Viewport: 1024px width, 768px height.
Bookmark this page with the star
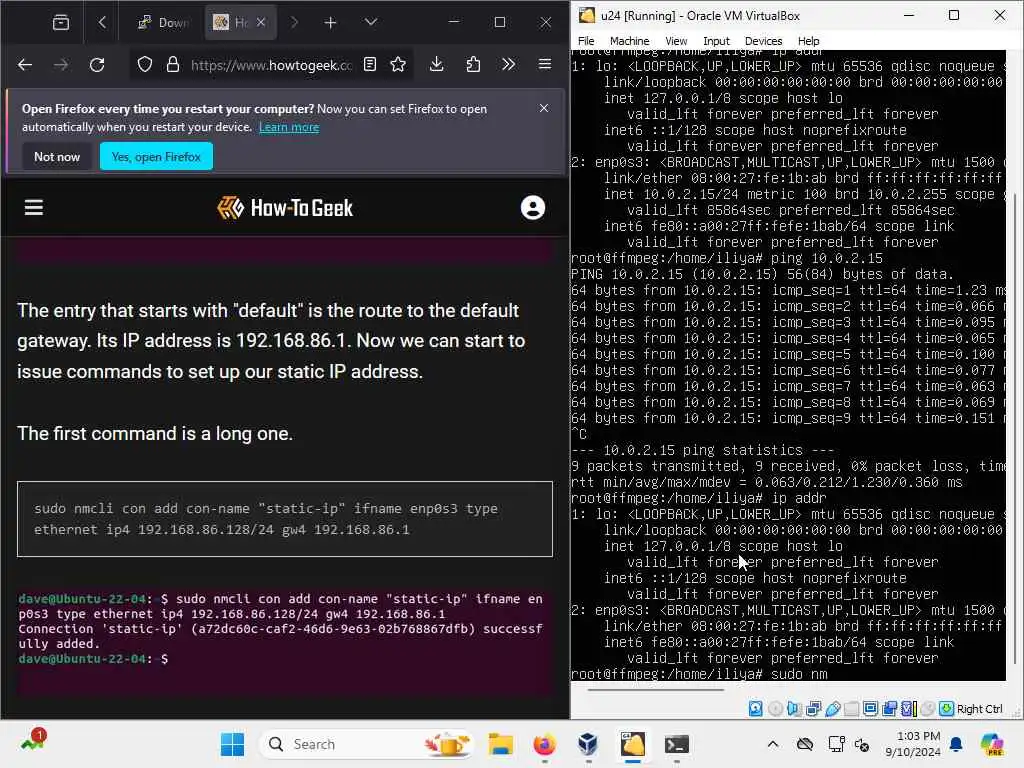pyautogui.click(x=398, y=64)
